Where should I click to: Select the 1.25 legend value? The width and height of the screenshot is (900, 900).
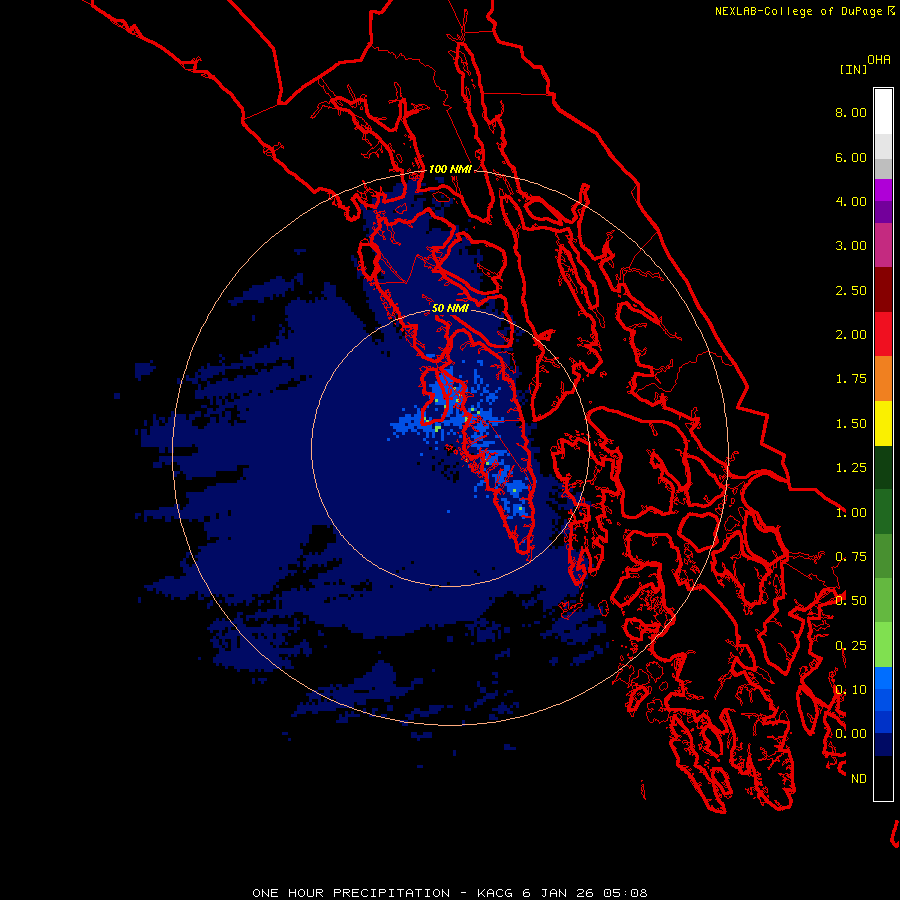(x=851, y=468)
